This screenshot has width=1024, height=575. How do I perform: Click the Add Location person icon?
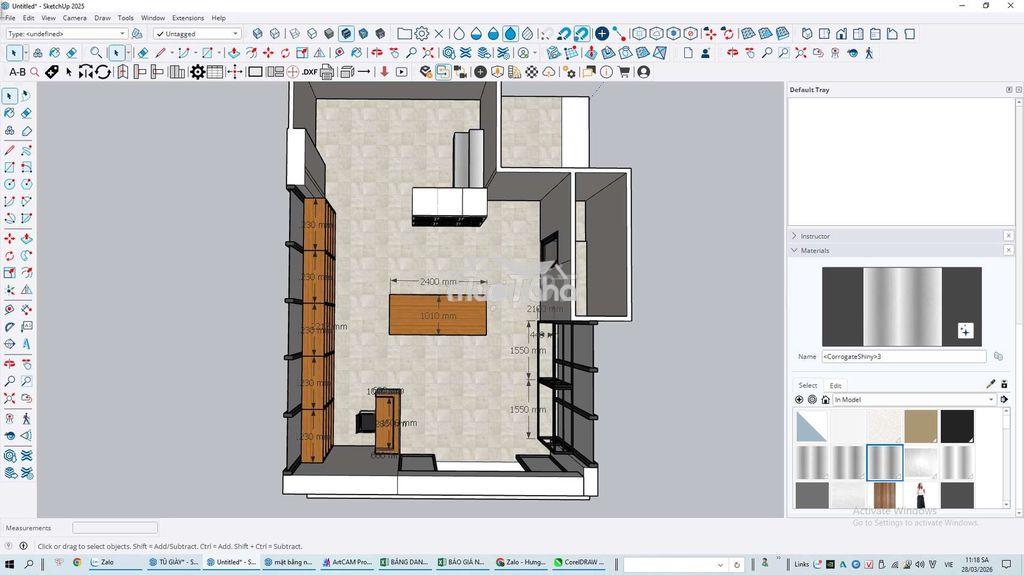click(705, 53)
